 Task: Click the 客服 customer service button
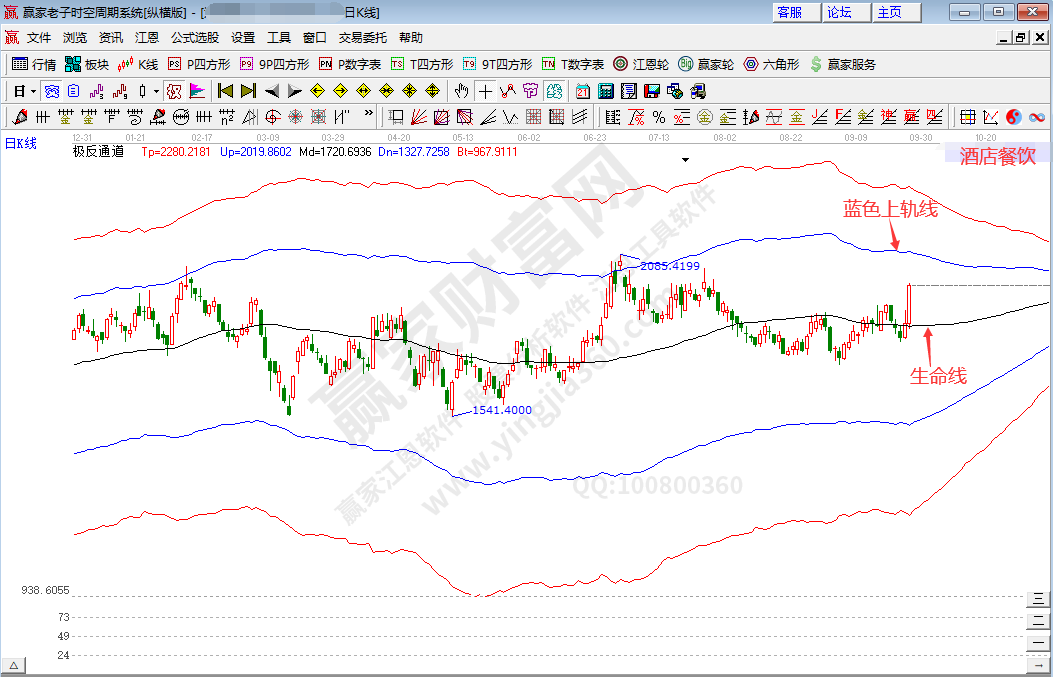tap(789, 12)
